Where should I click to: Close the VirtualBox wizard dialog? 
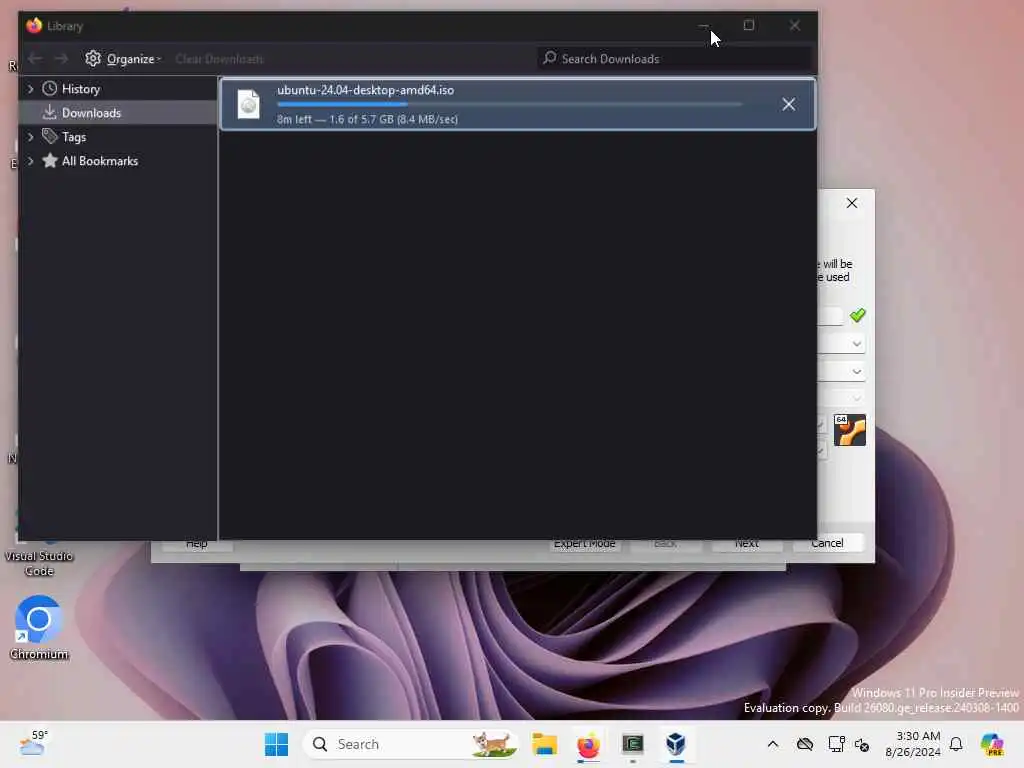852,203
